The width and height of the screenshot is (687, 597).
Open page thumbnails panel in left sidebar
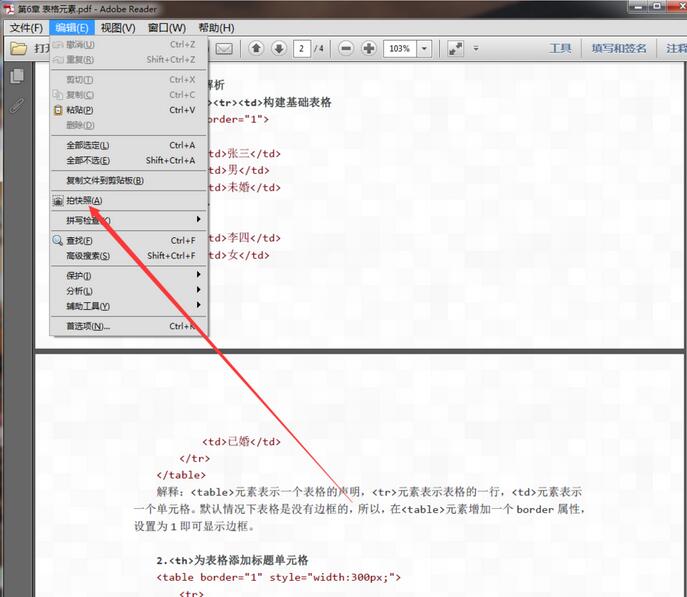[16, 77]
